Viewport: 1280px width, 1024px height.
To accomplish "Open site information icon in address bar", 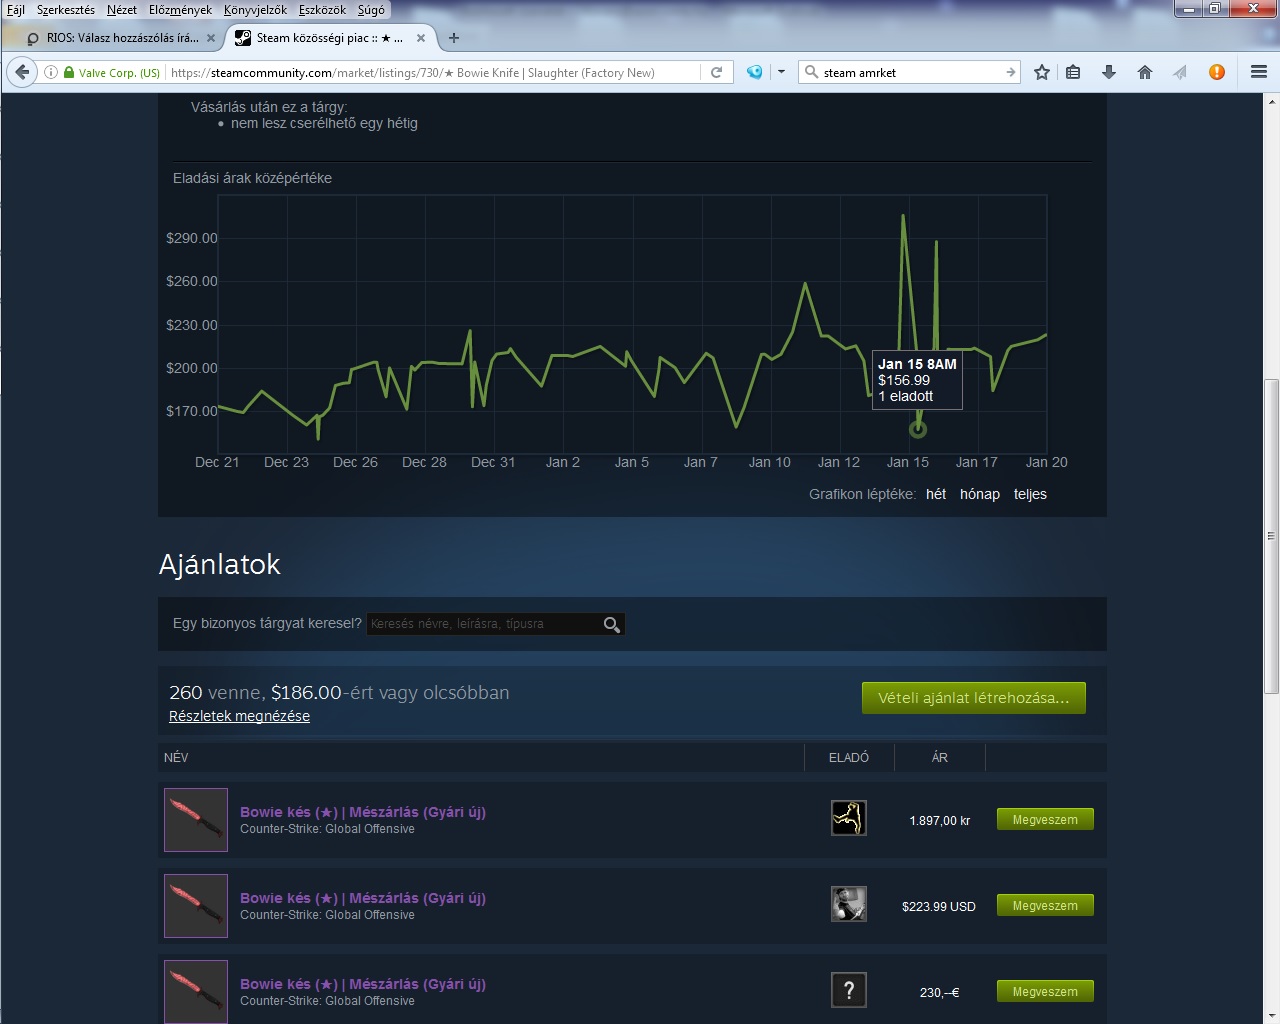I will pos(50,72).
